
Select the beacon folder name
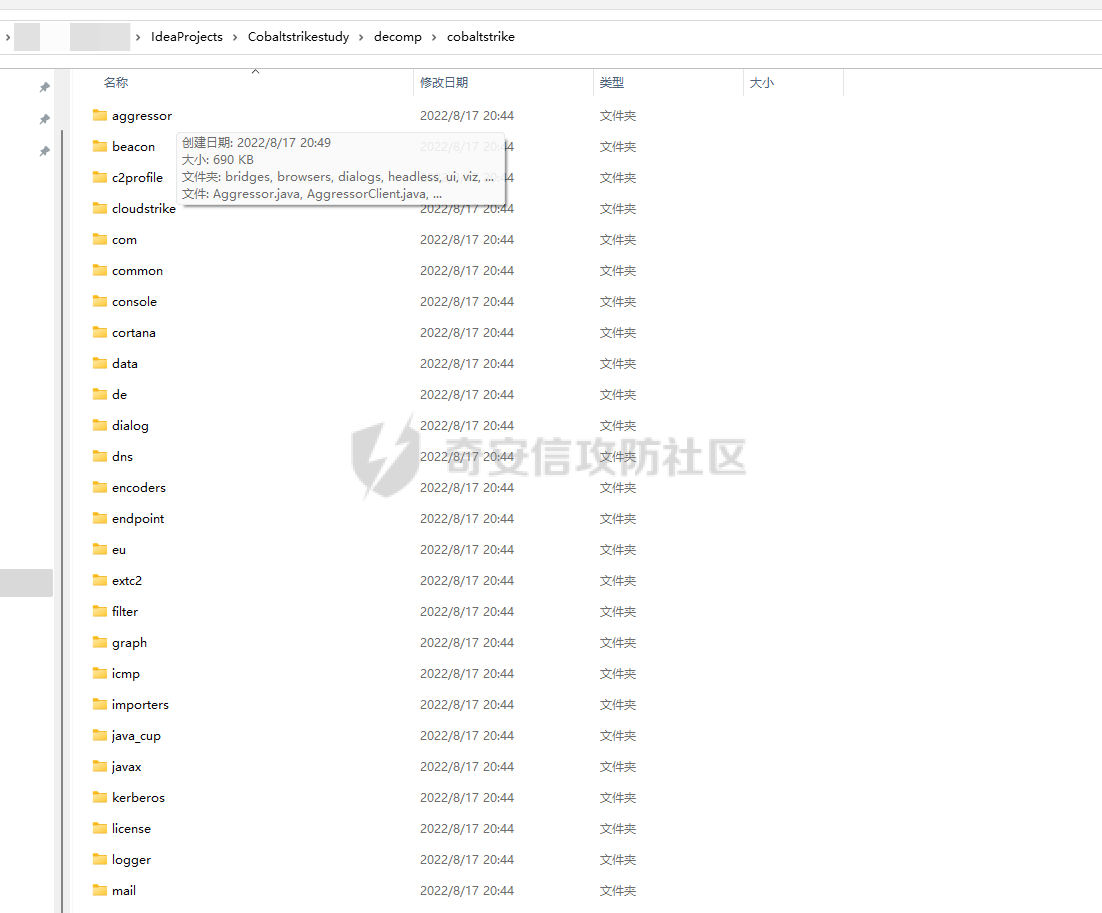134,147
